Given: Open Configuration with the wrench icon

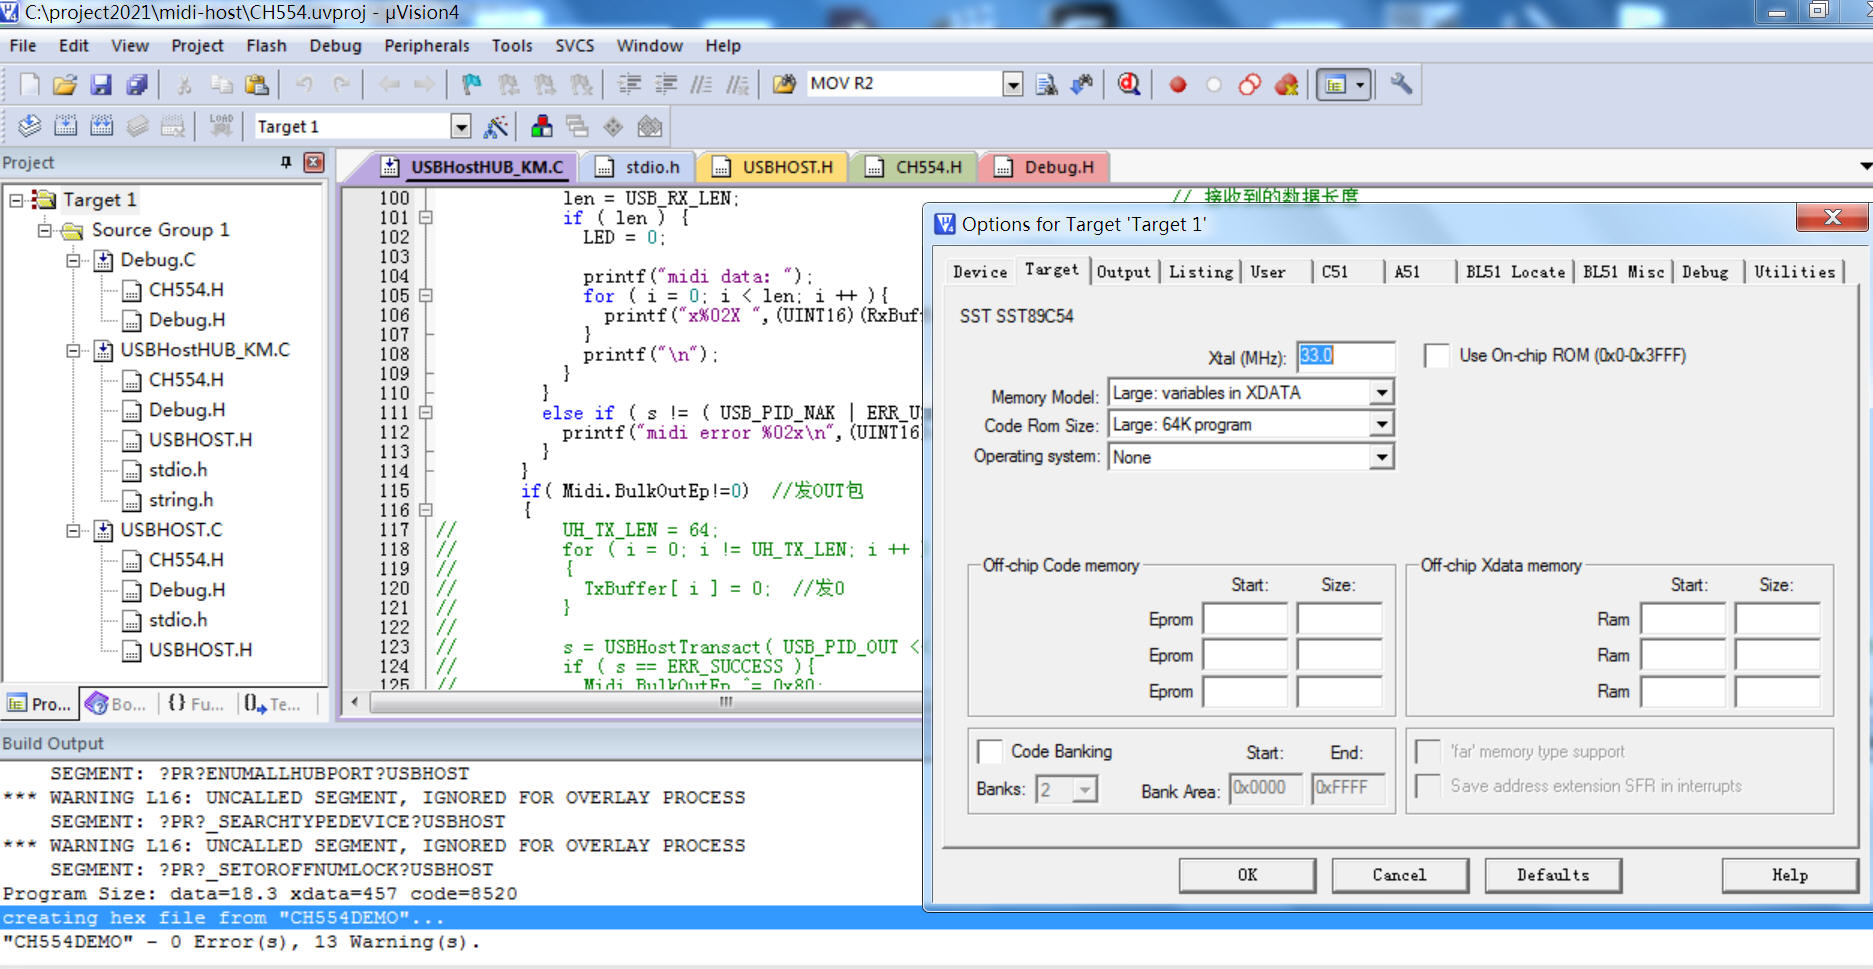Looking at the screenshot, I should point(1401,84).
